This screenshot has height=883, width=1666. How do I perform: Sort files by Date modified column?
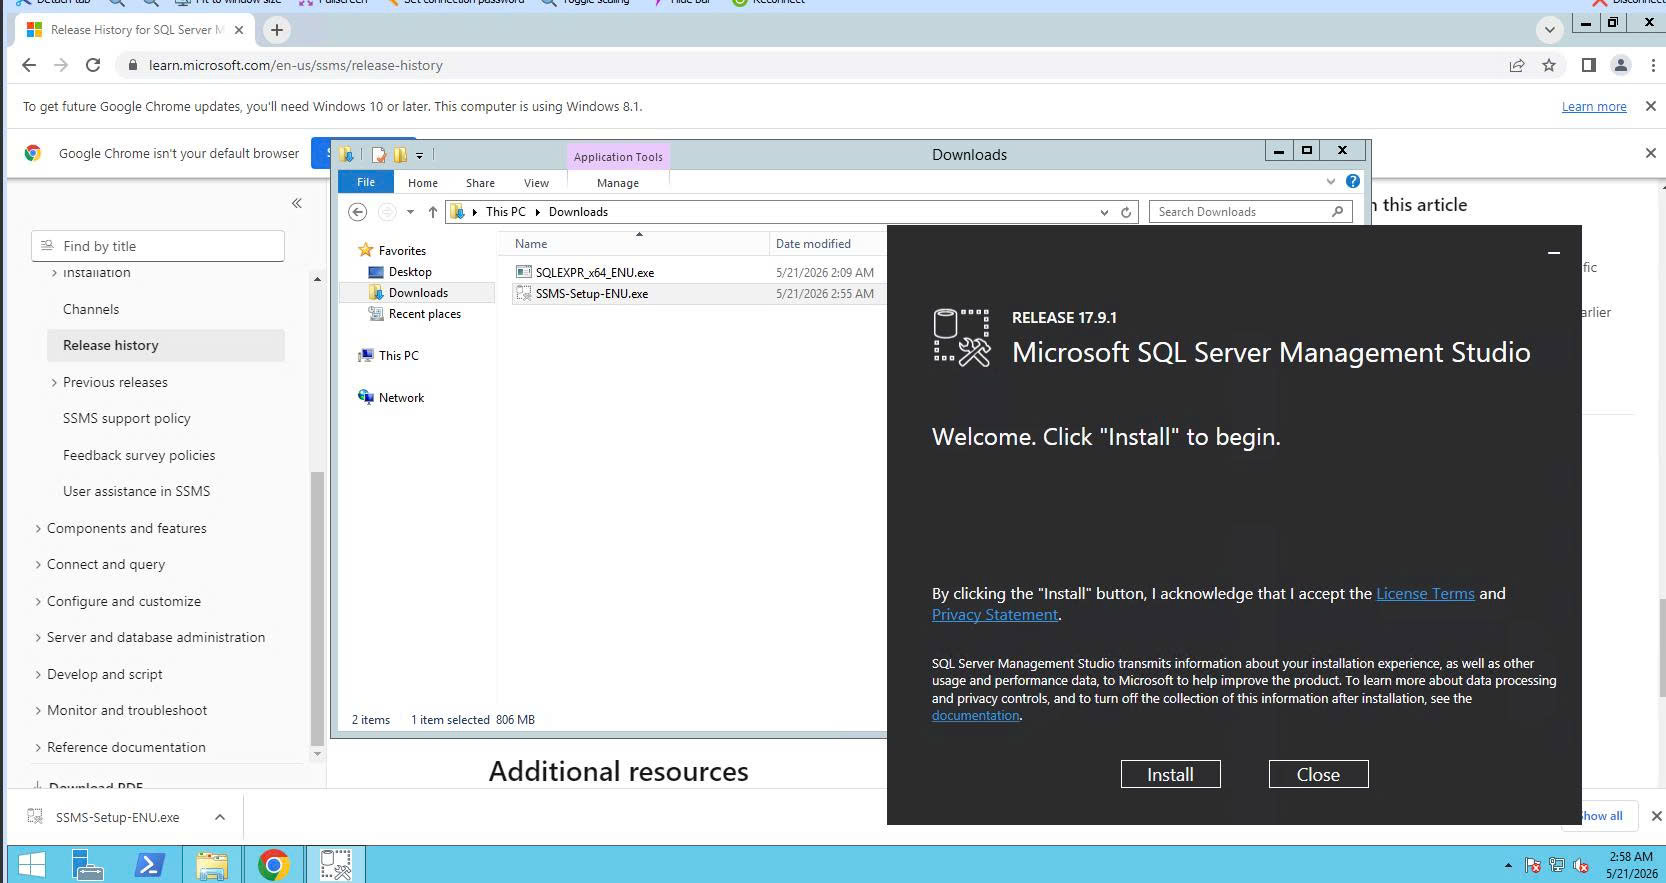[813, 244]
